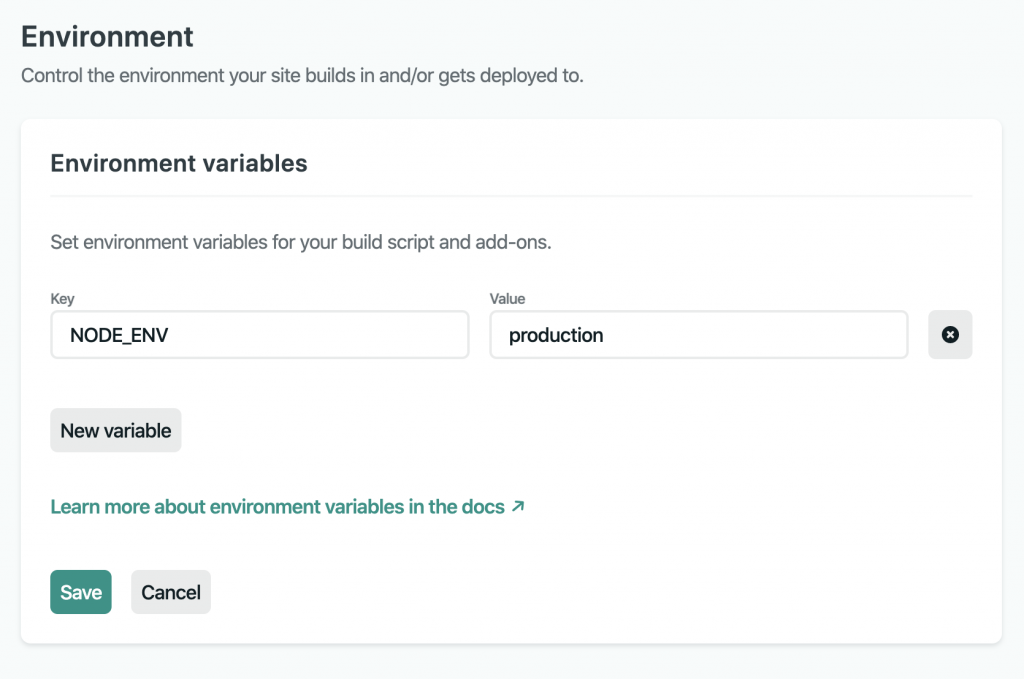Click the 'Control the environment' subtitle text
The height and width of the screenshot is (679, 1024).
point(302,76)
